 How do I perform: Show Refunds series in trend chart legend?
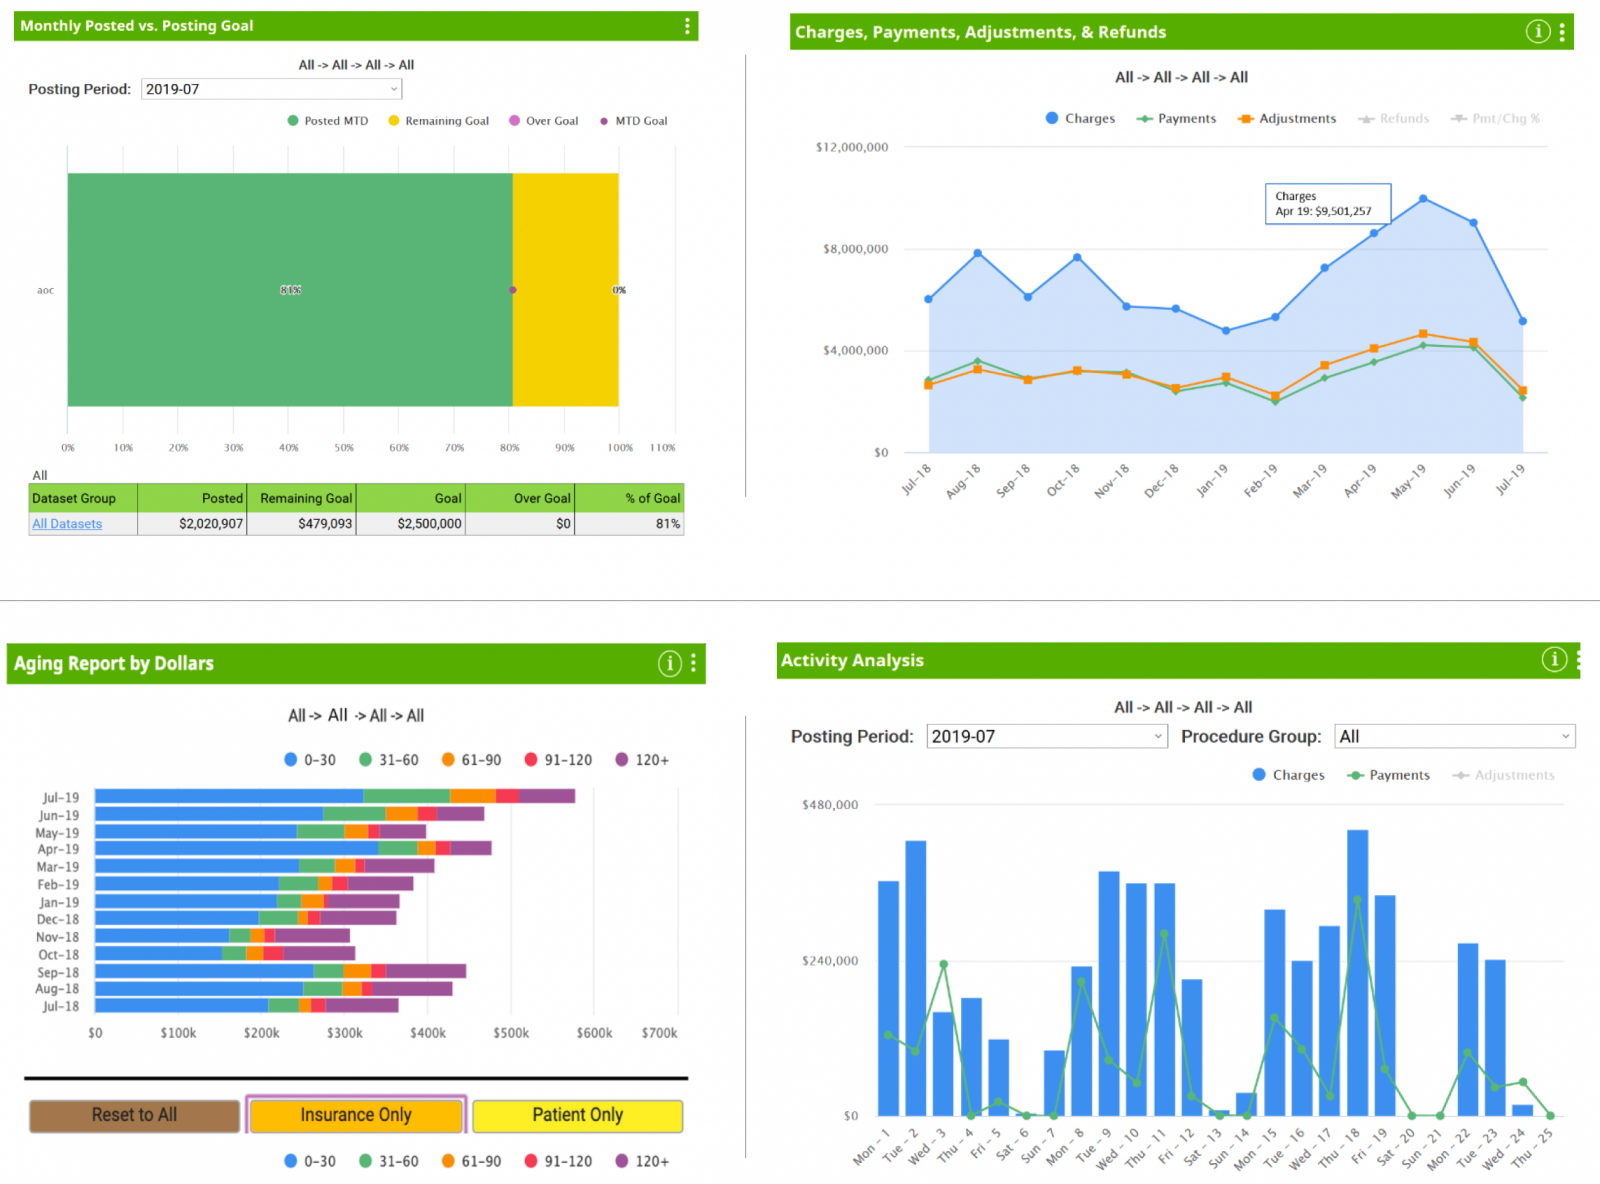[x=1393, y=118]
